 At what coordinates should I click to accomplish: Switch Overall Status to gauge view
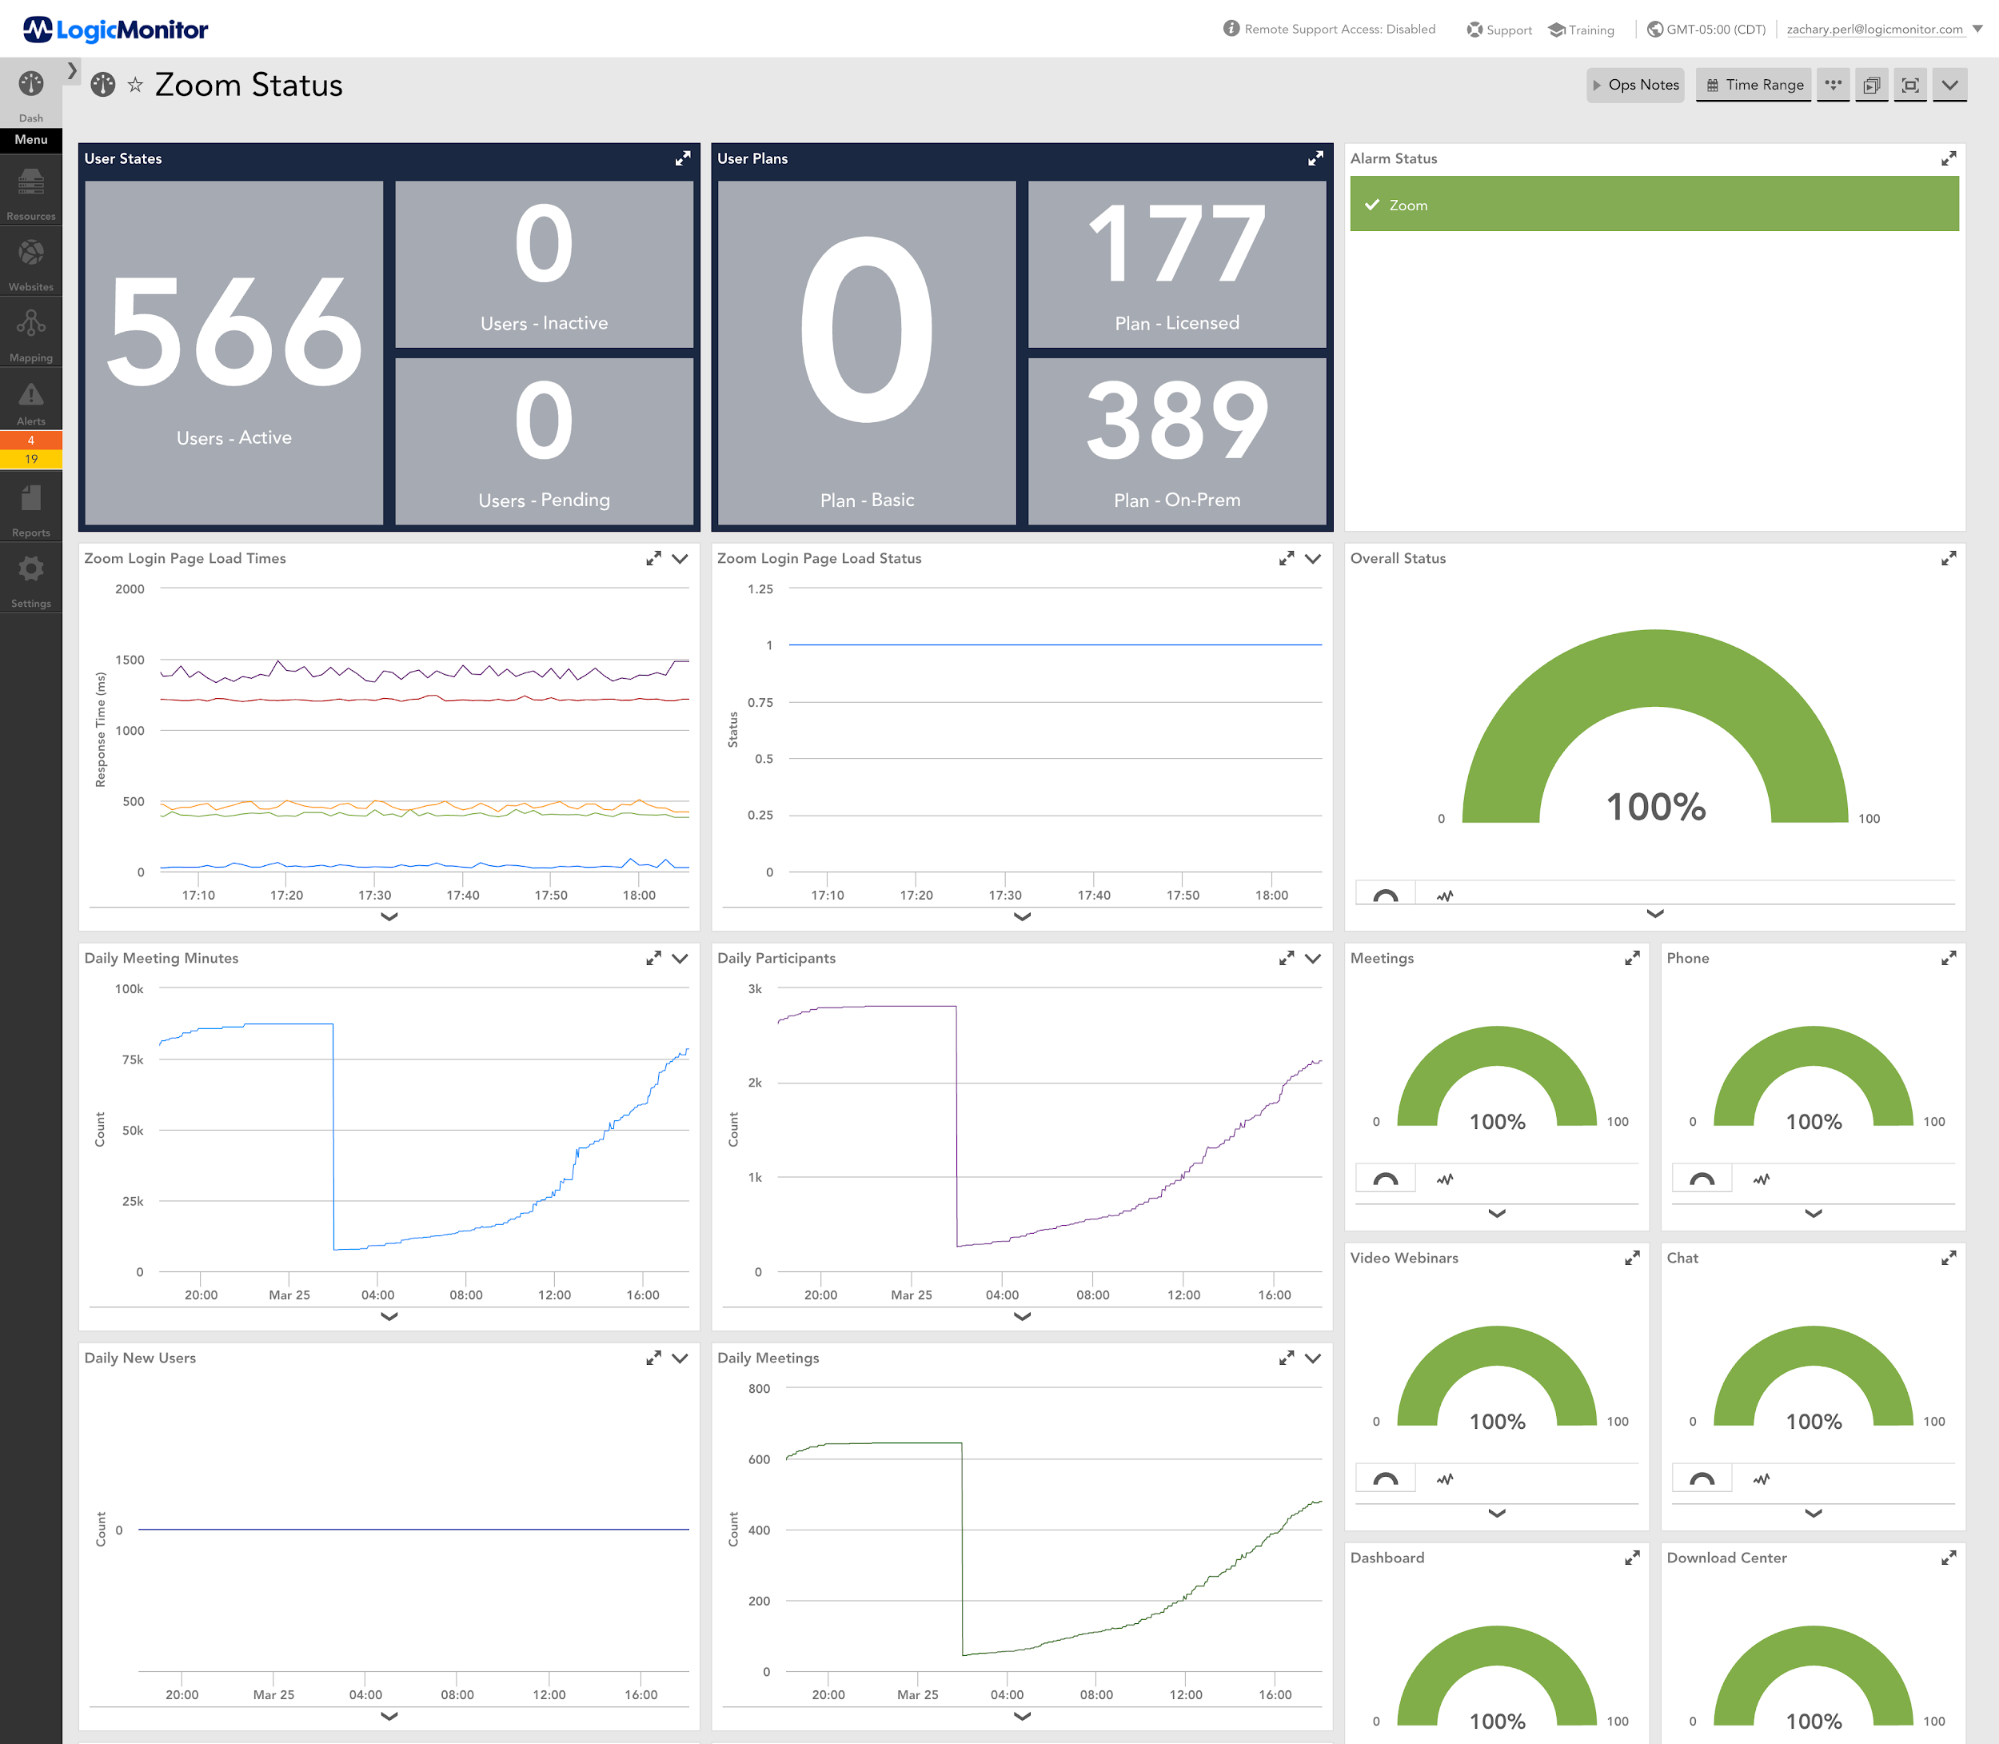[1385, 895]
